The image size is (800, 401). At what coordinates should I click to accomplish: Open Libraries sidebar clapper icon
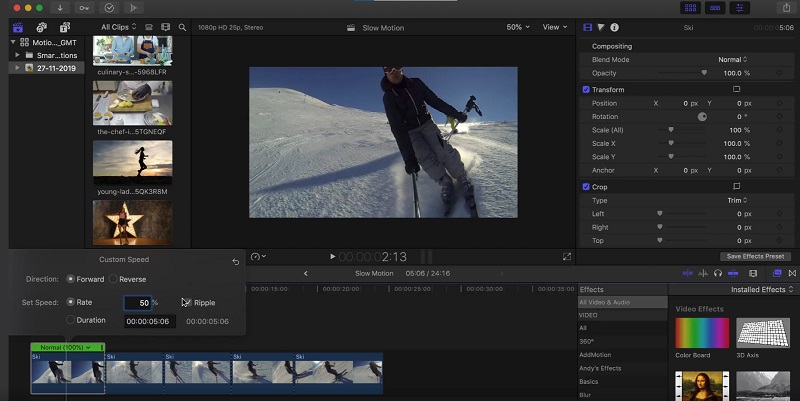tap(18, 27)
